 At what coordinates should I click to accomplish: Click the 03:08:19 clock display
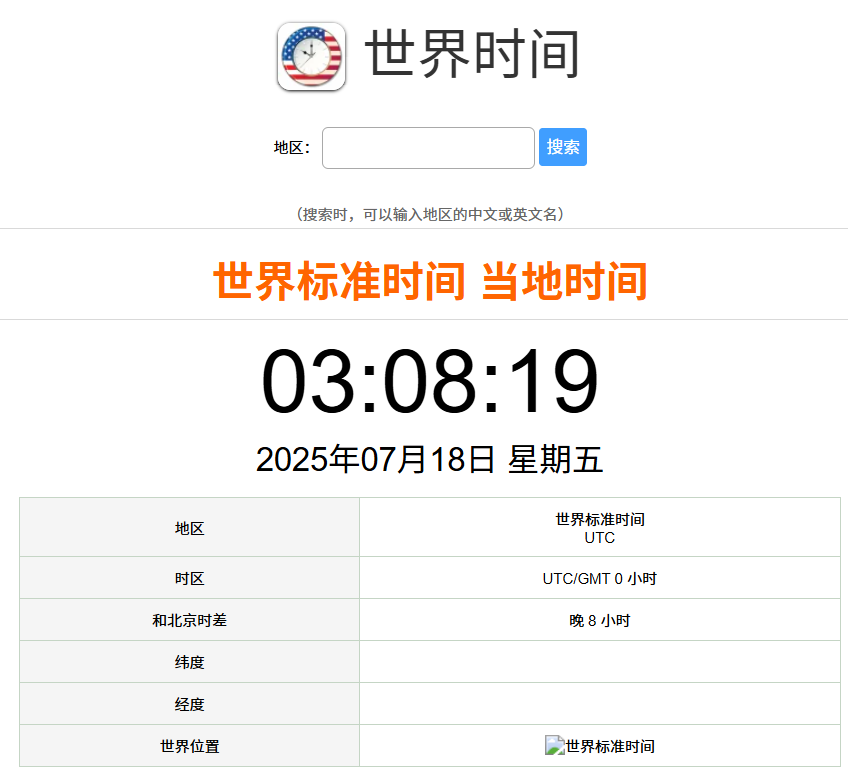point(429,381)
